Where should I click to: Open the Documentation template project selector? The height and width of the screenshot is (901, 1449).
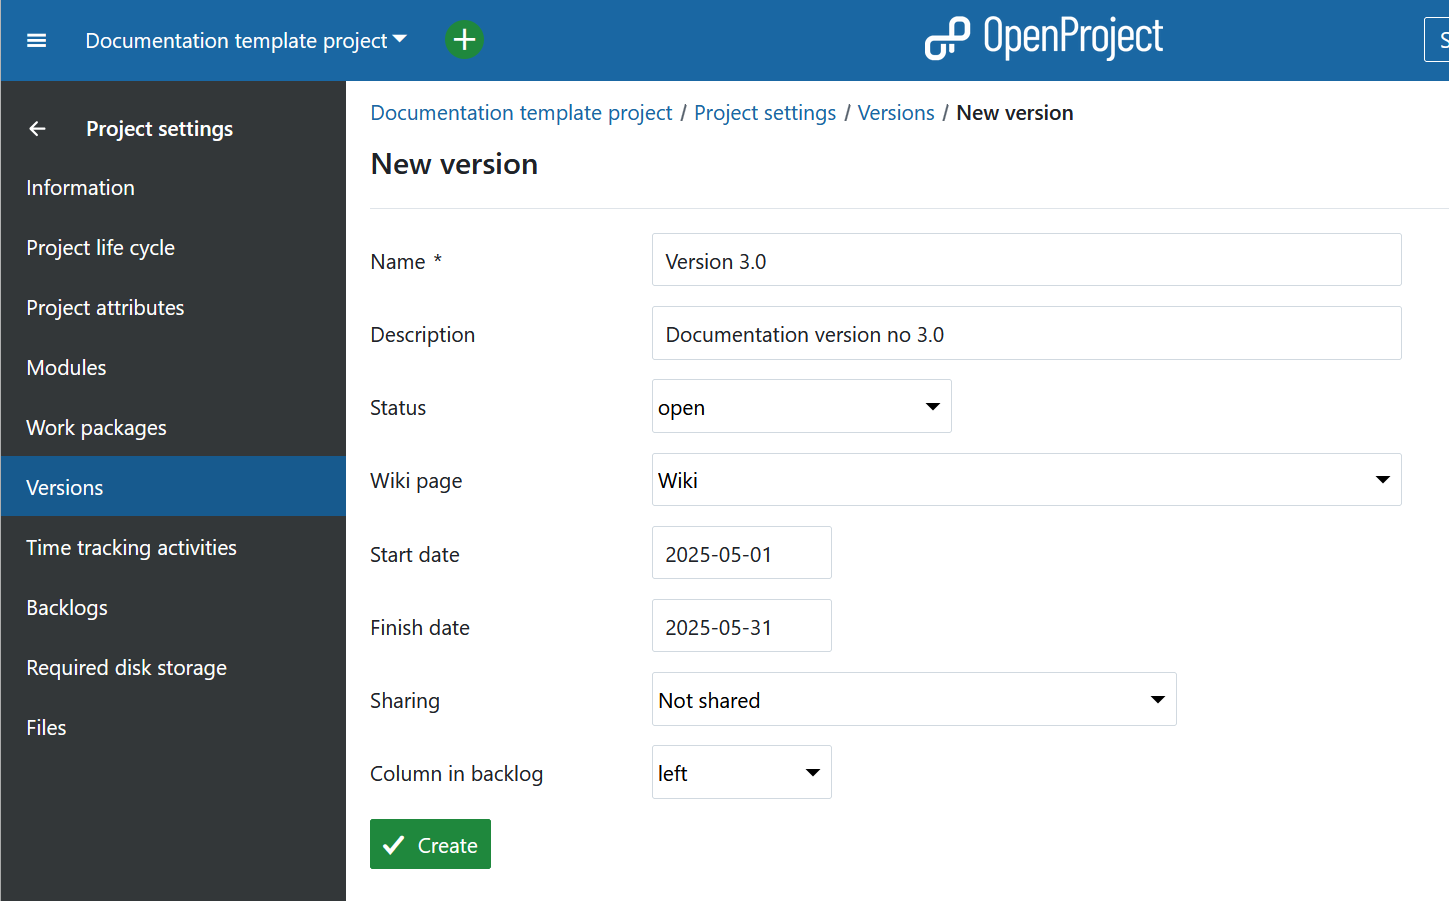coord(246,40)
